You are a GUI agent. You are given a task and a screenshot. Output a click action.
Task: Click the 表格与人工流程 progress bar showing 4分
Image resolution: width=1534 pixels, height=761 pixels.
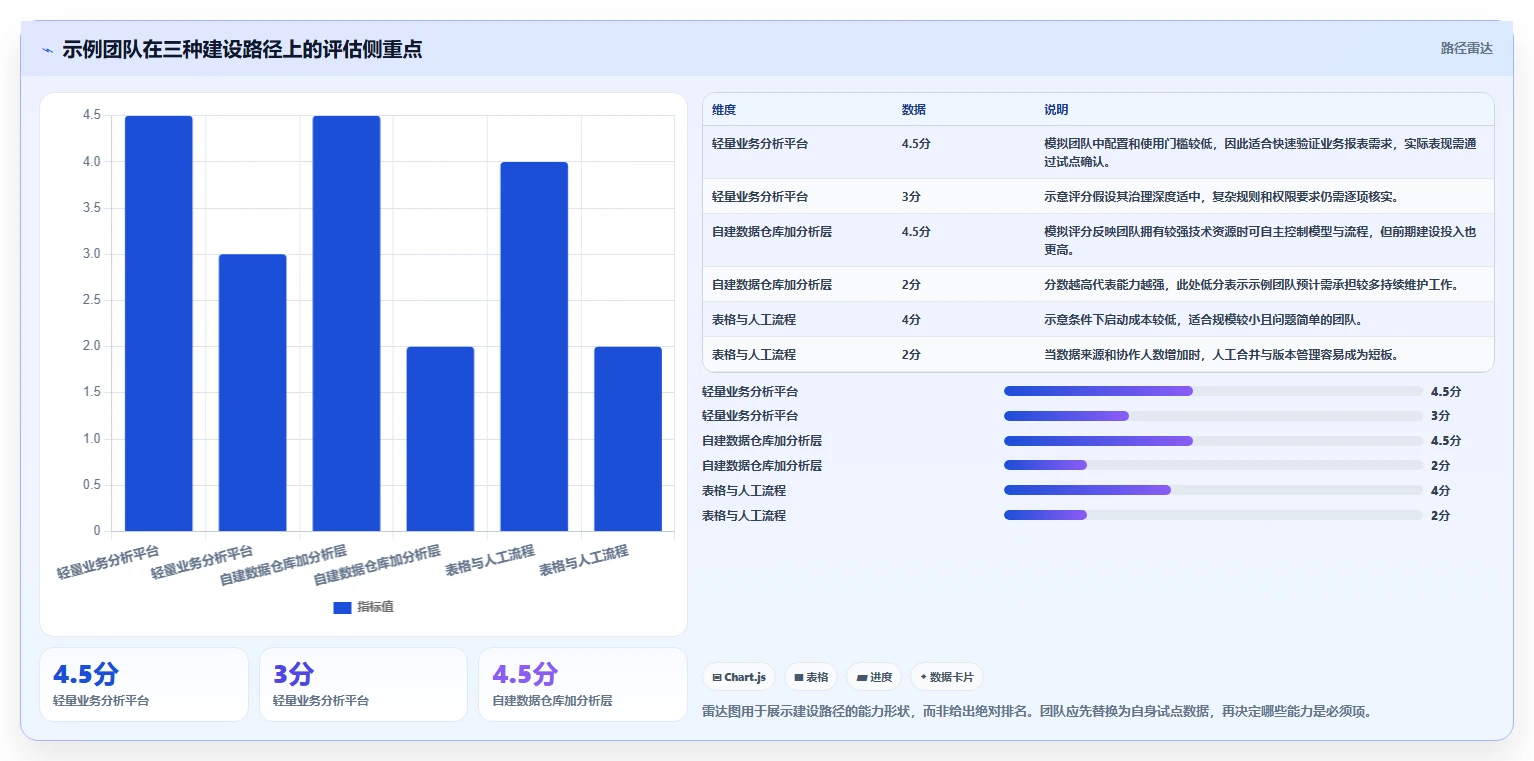pos(1213,490)
